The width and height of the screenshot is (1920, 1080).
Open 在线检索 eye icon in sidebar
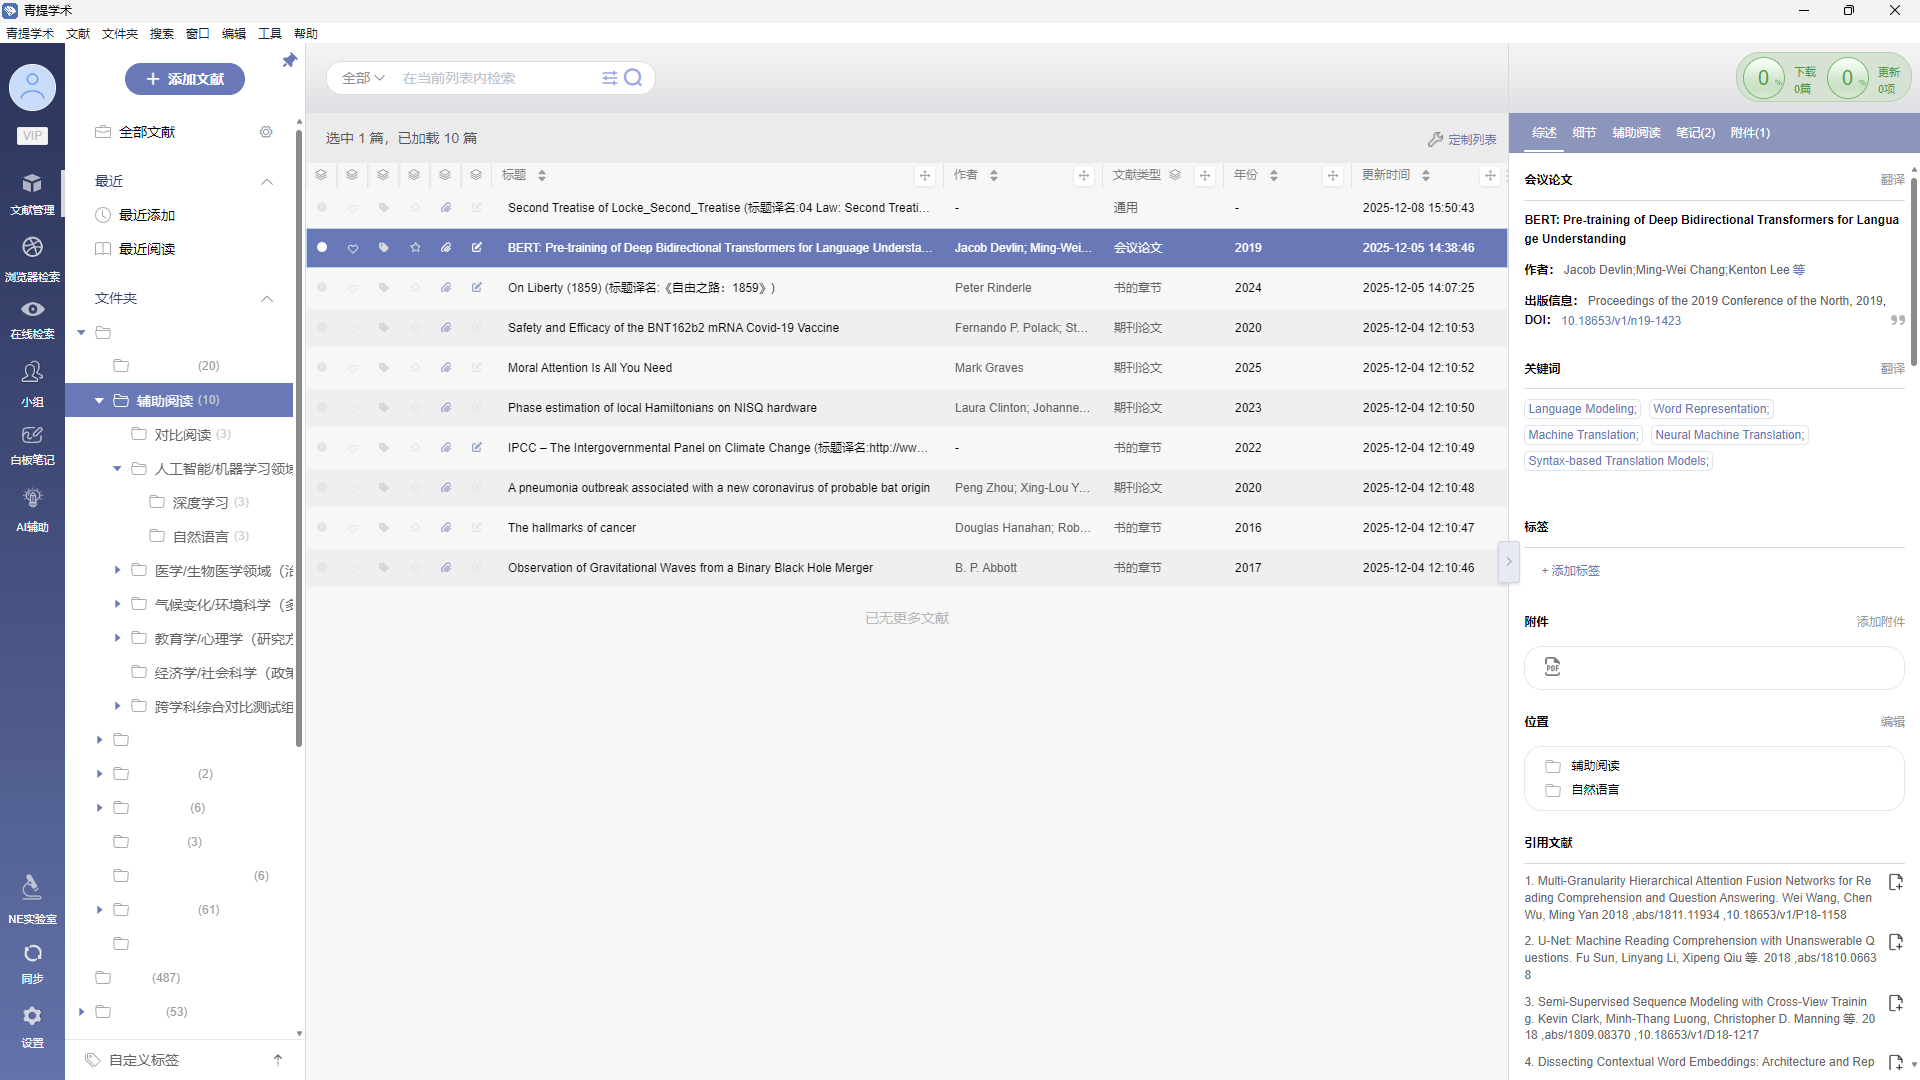click(x=32, y=310)
